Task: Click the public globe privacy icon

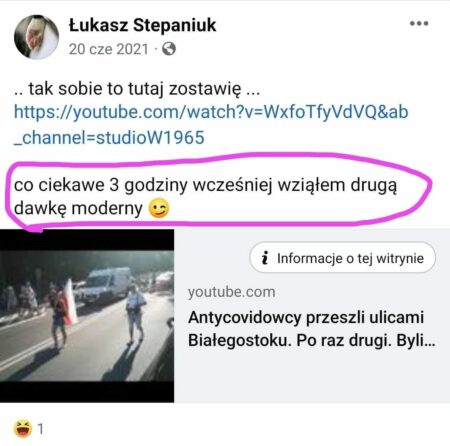Action: 169,49
